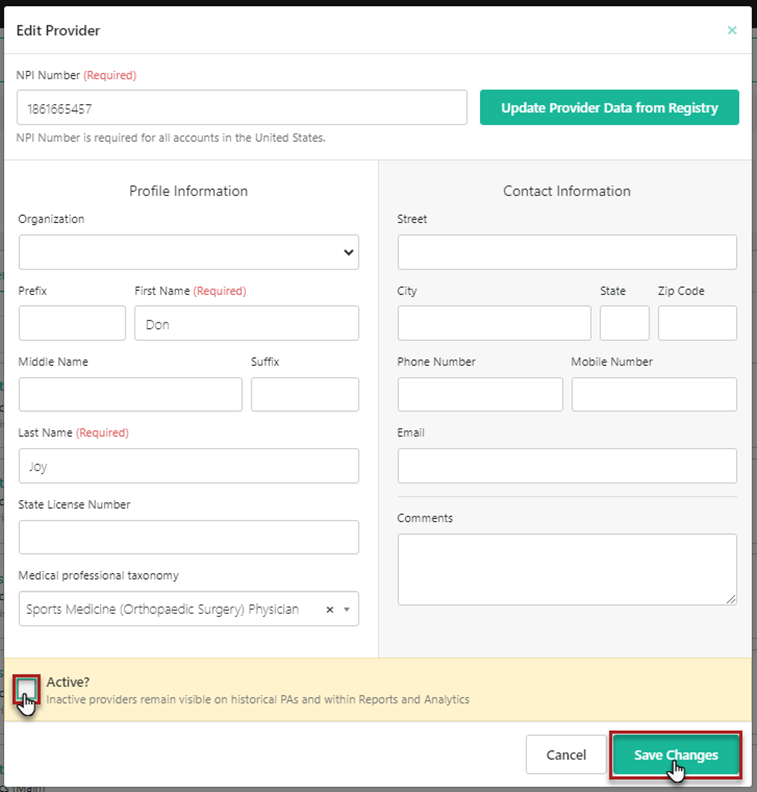Viewport: 757px width, 792px height.
Task: Toggle the Active? checkbox
Action: click(x=27, y=690)
